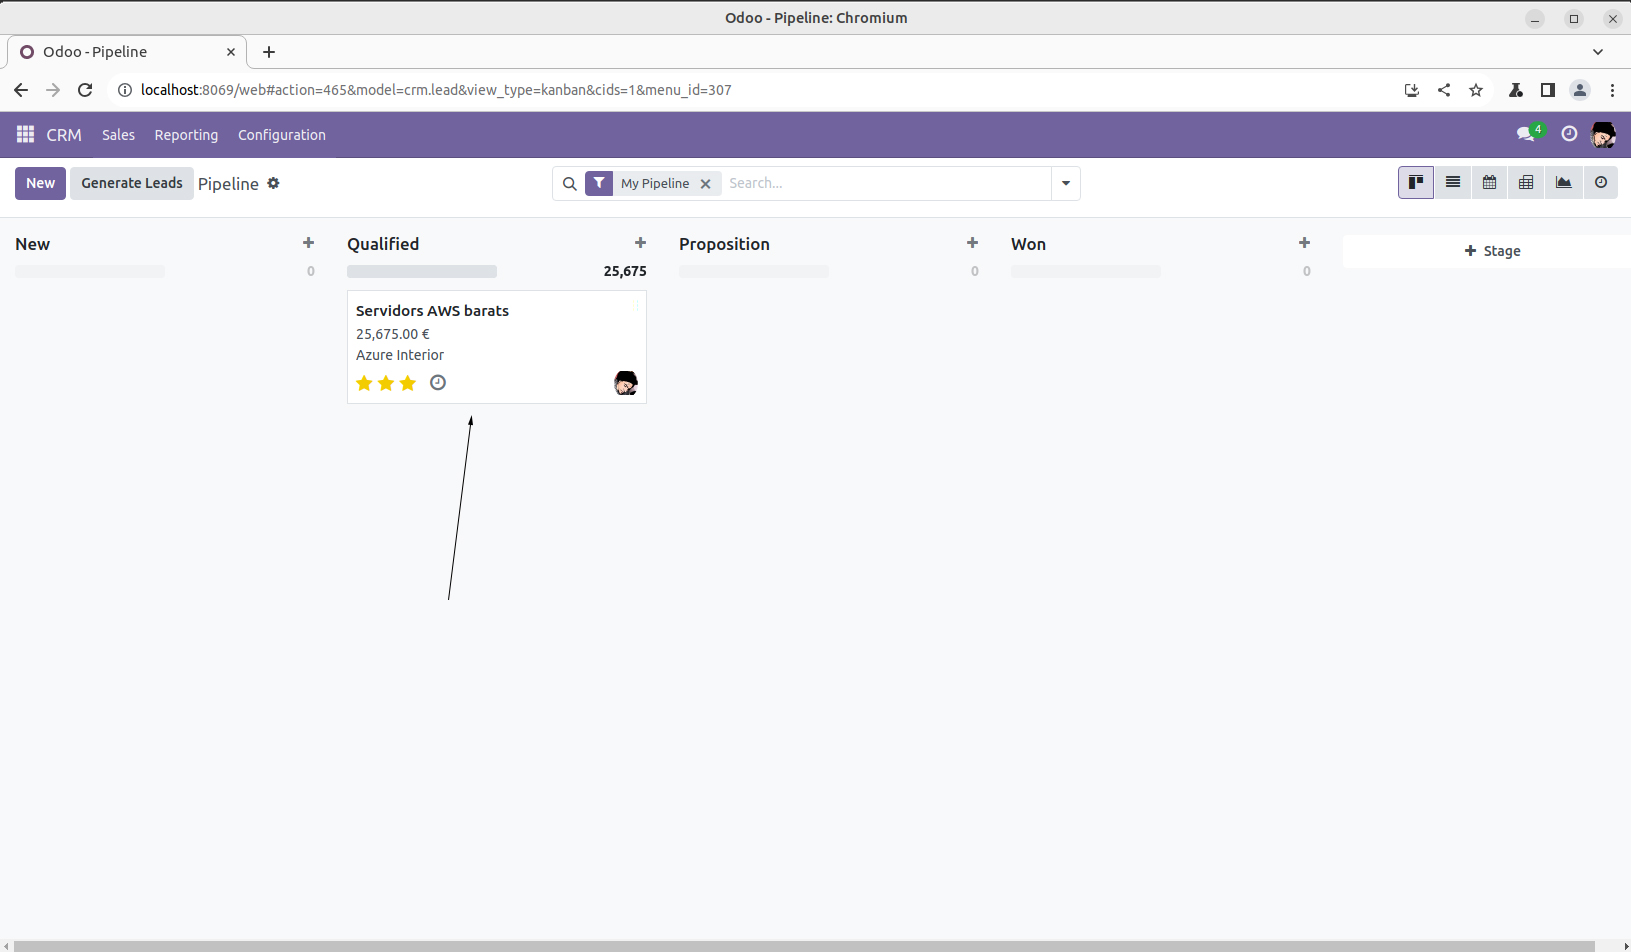
Task: Expand the search options dropdown
Action: [x=1066, y=183]
